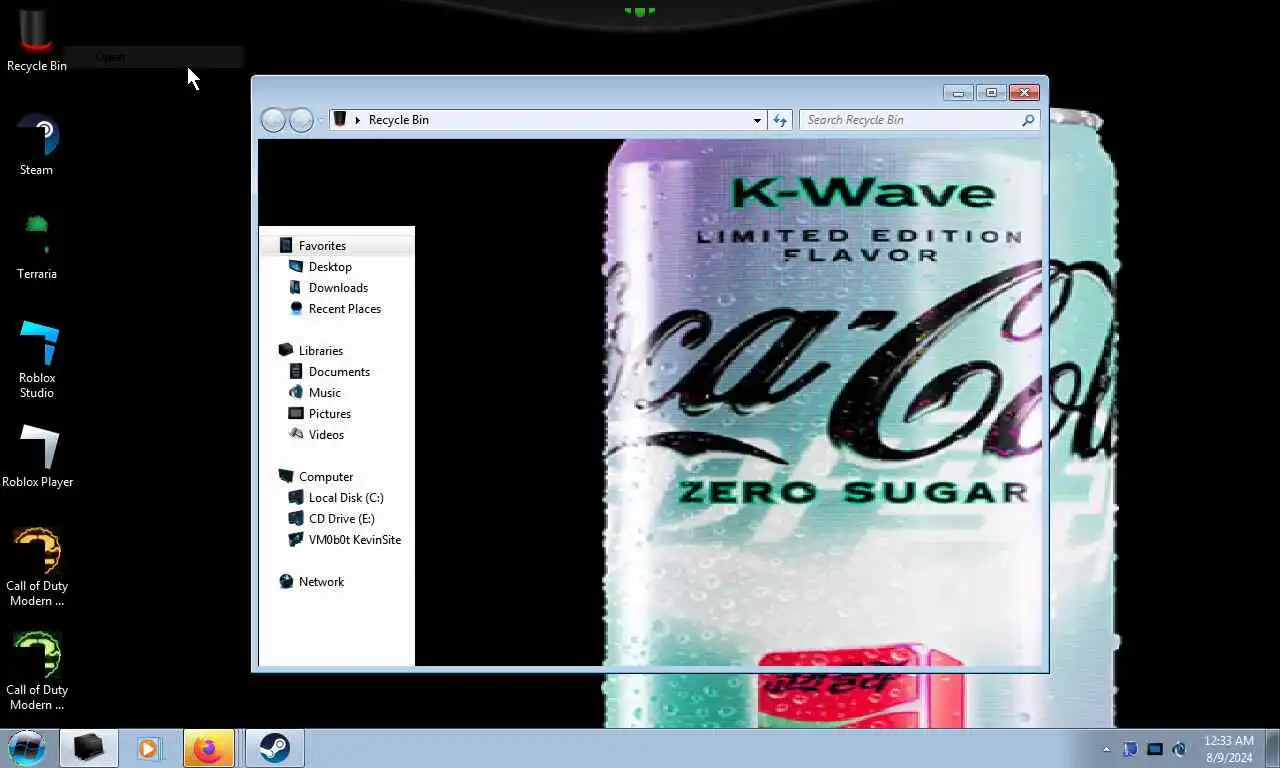Click the search magnifier icon
The image size is (1280, 768).
pyautogui.click(x=1028, y=120)
